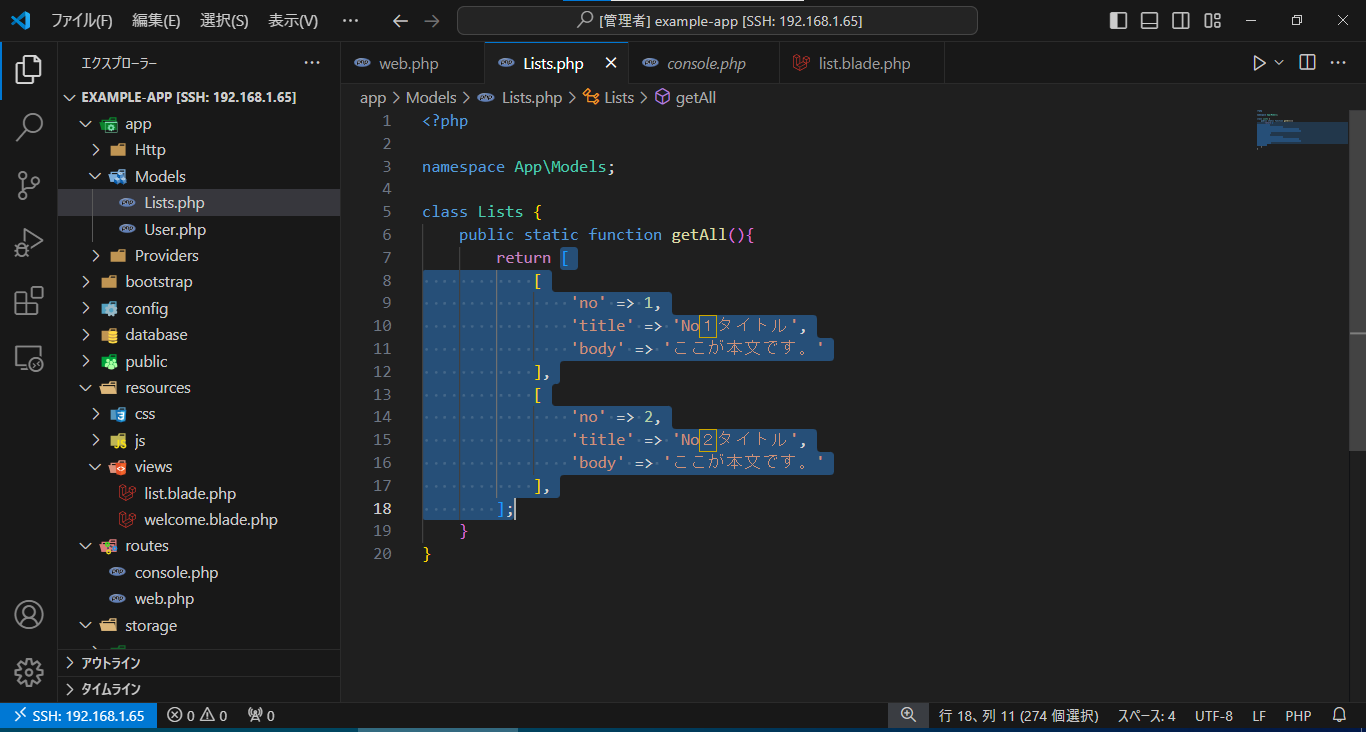Expand the public folder
This screenshot has height=732, width=1366.
199,361
